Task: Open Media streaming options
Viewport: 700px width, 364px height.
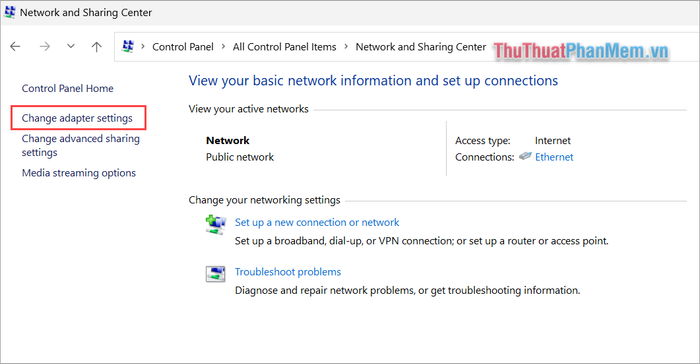Action: (x=79, y=173)
